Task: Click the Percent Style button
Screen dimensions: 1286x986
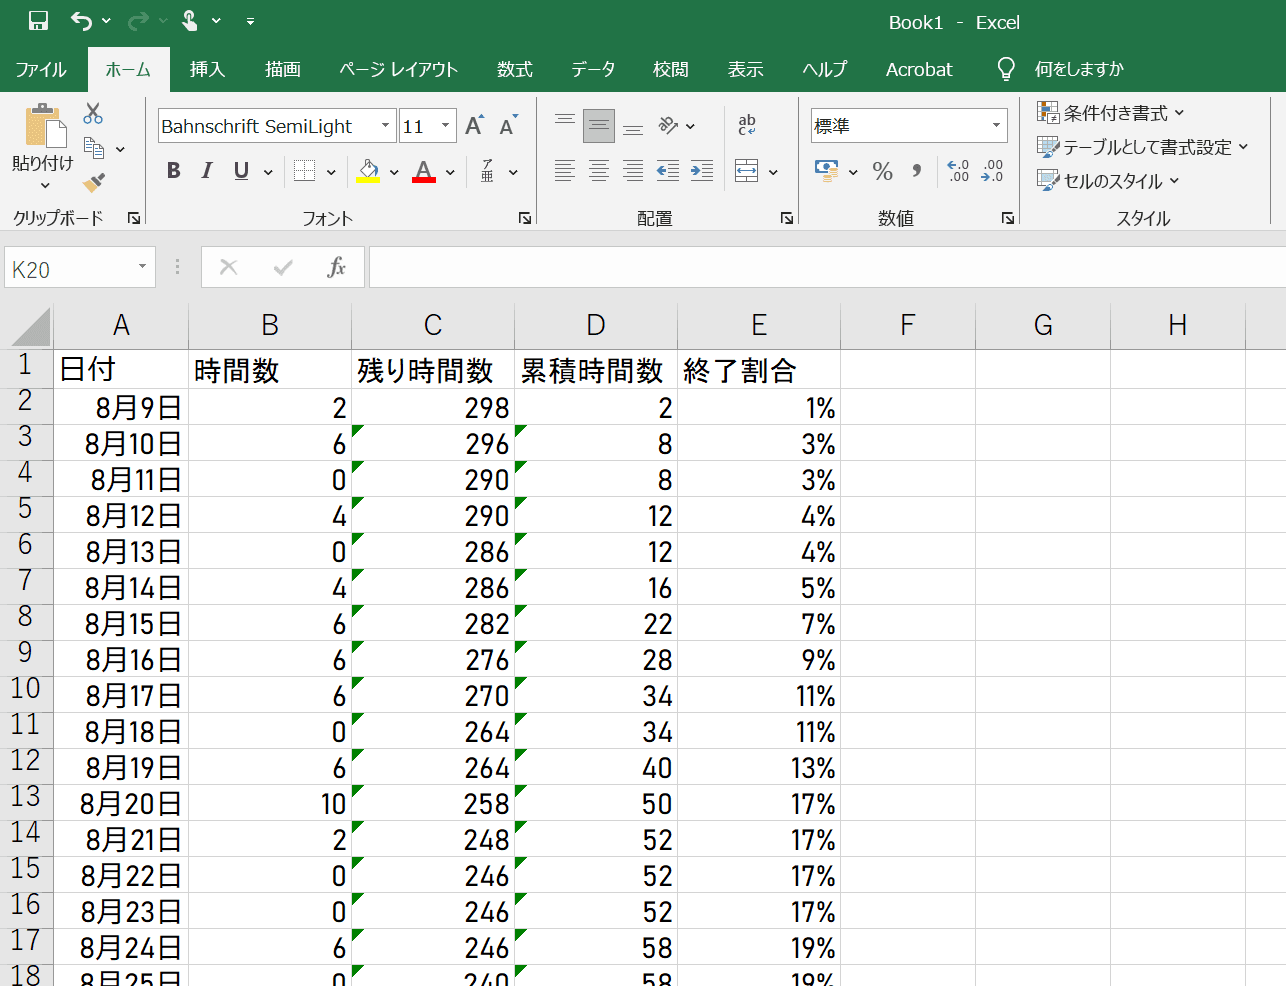Action: [x=882, y=171]
